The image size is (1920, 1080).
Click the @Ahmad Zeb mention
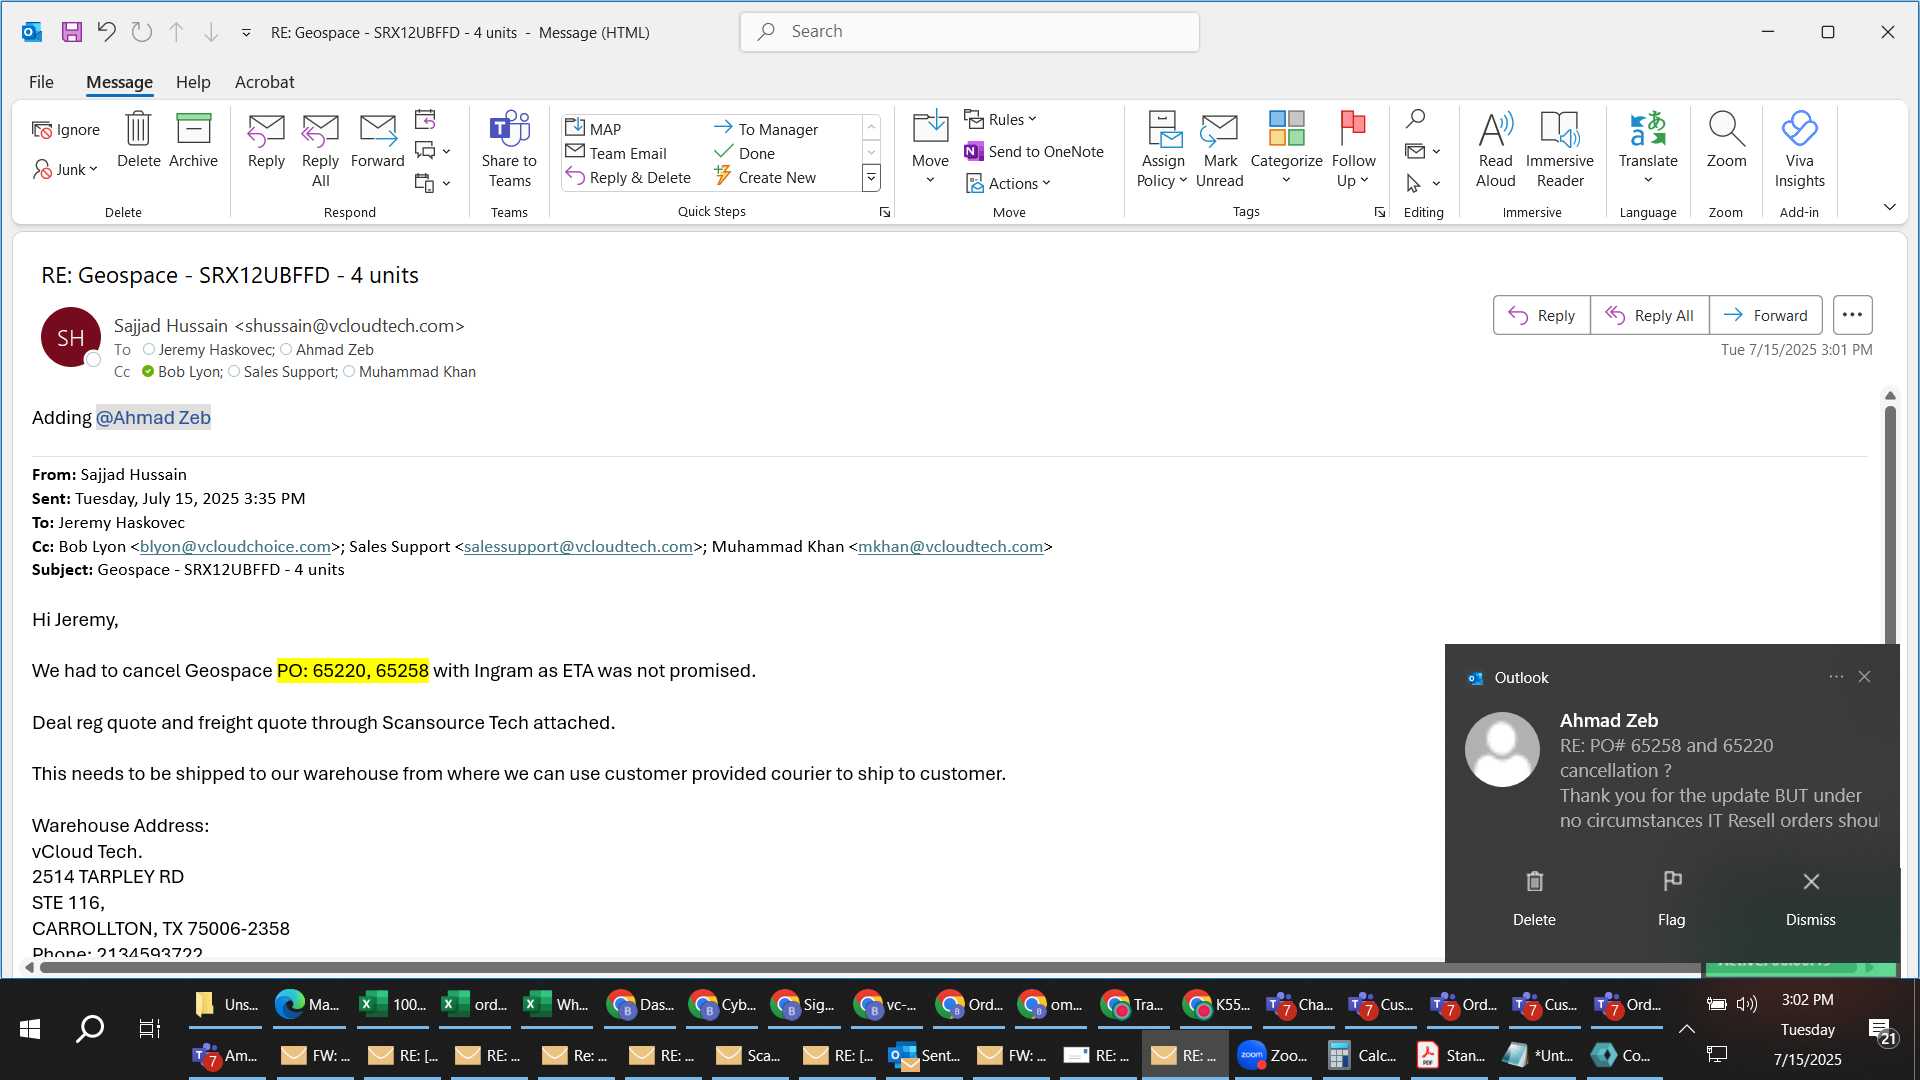coord(153,417)
